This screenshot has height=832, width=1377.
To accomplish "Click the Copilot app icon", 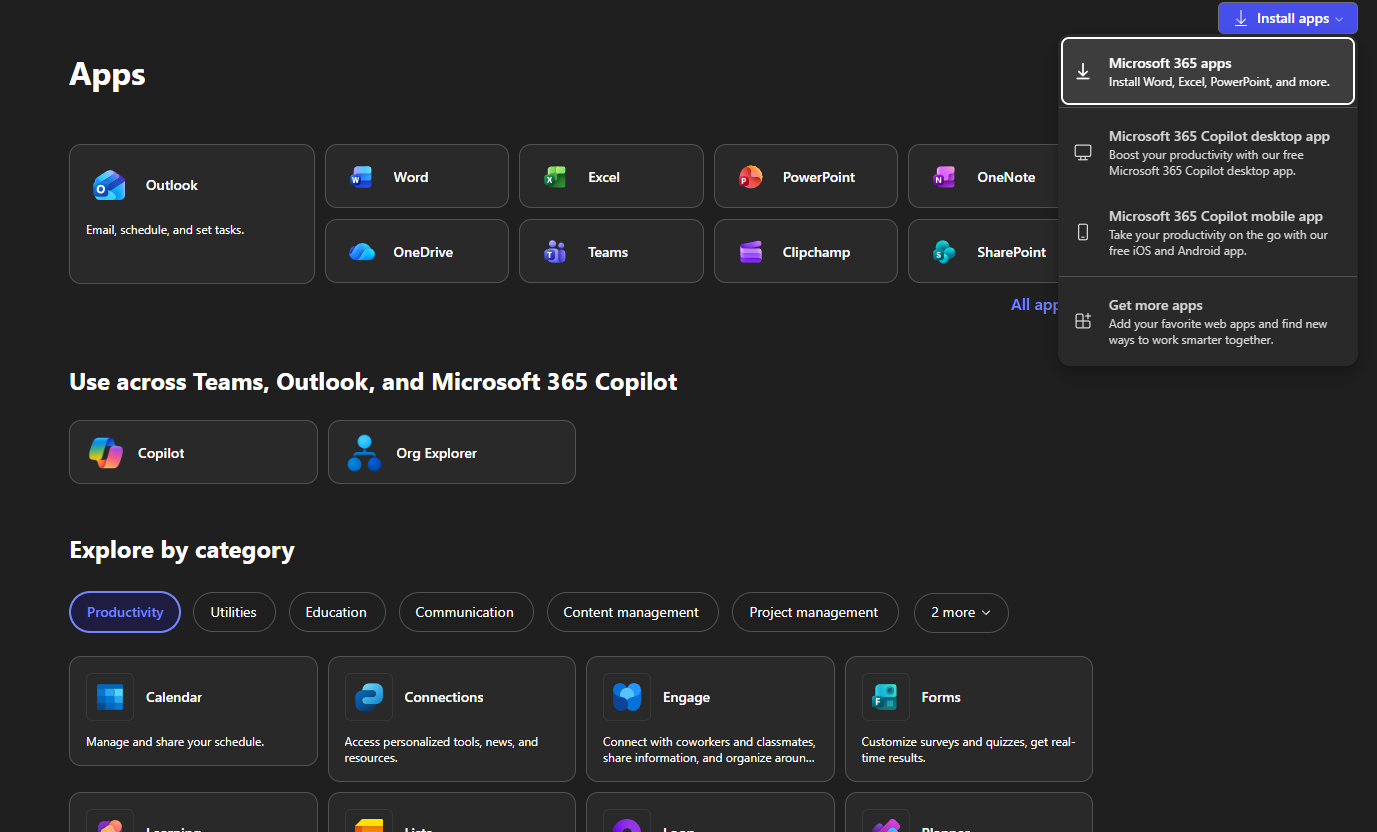I will click(106, 453).
